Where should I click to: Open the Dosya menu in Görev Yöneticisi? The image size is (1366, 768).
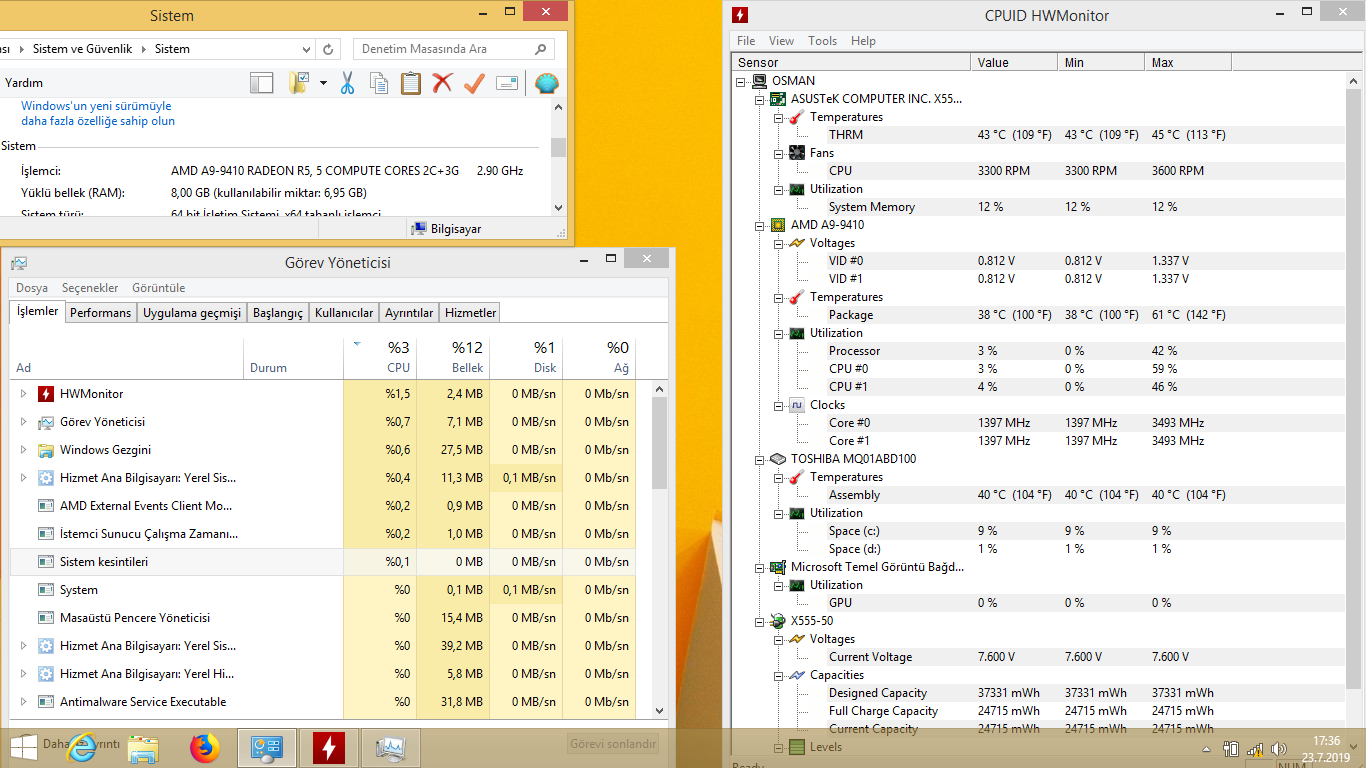pos(32,288)
